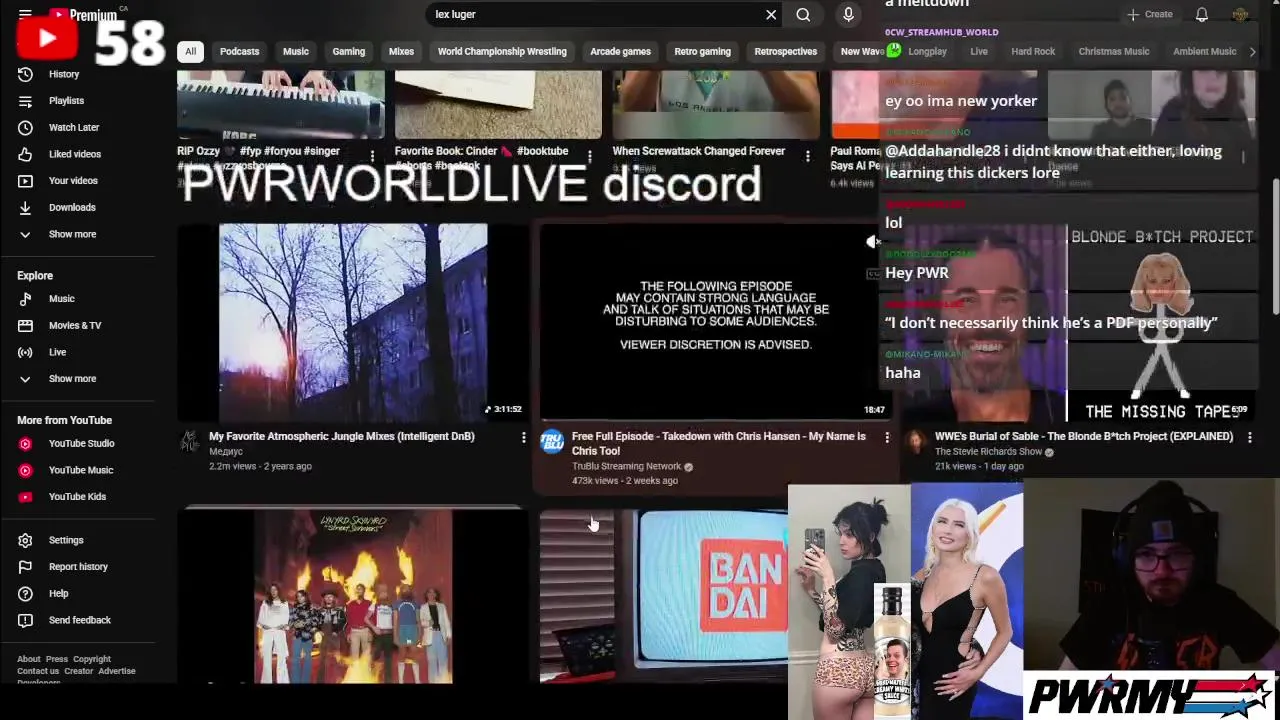Run search with magnifier button
Viewport: 1280px width, 720px height.
803,15
